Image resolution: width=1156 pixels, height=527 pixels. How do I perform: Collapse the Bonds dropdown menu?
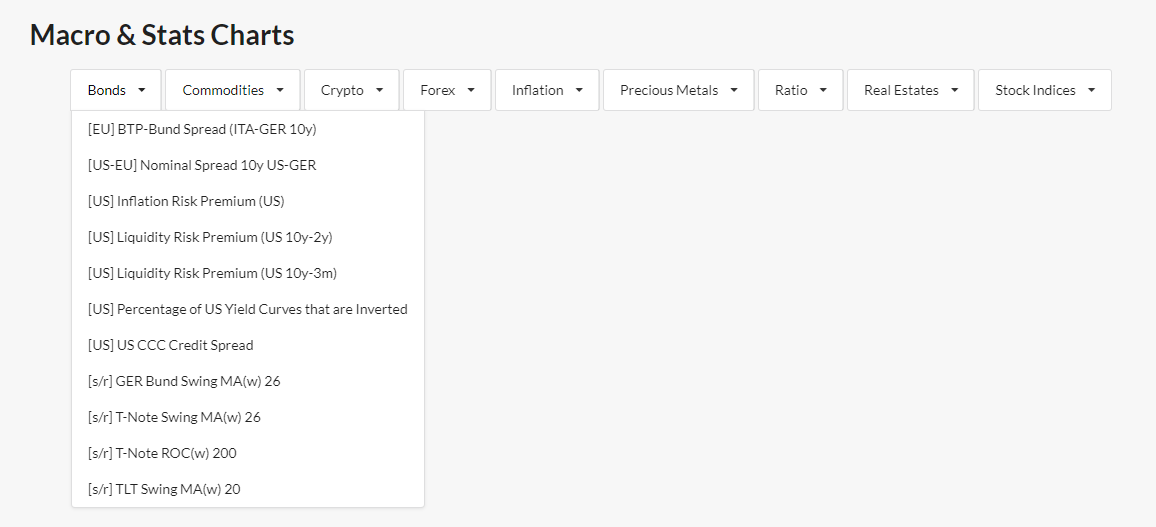116,90
